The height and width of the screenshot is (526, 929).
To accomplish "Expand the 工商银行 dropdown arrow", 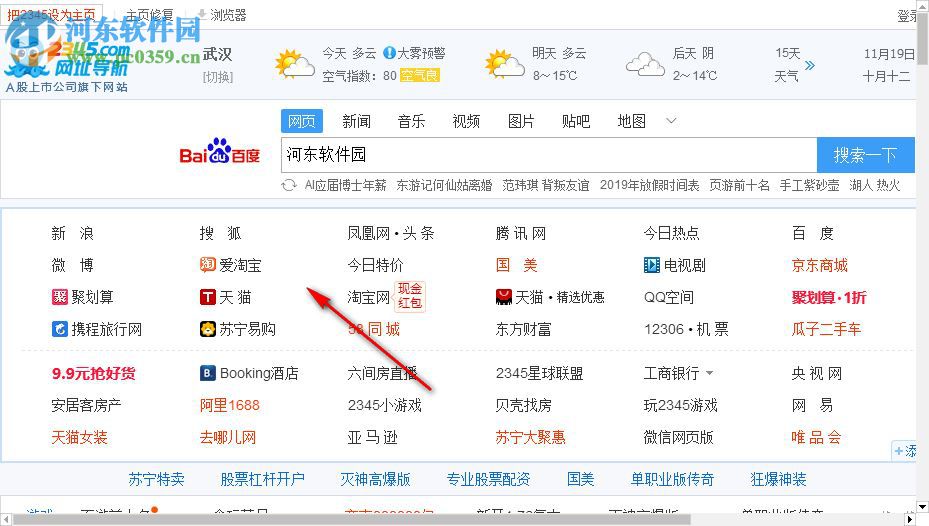I will click(x=709, y=373).
